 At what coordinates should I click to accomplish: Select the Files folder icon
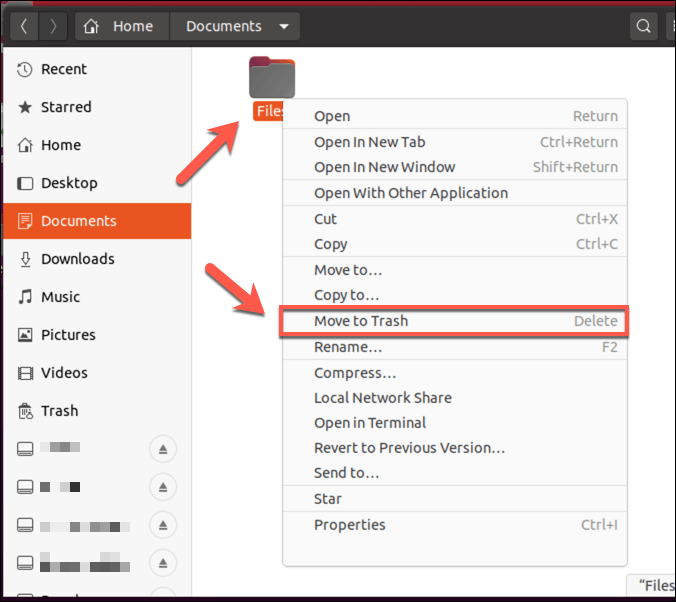(272, 78)
